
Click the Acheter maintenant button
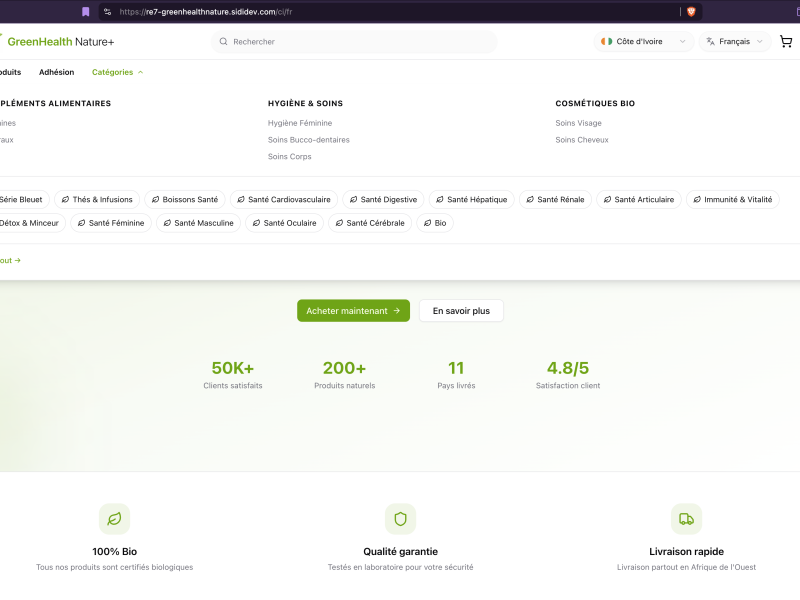[x=353, y=311]
